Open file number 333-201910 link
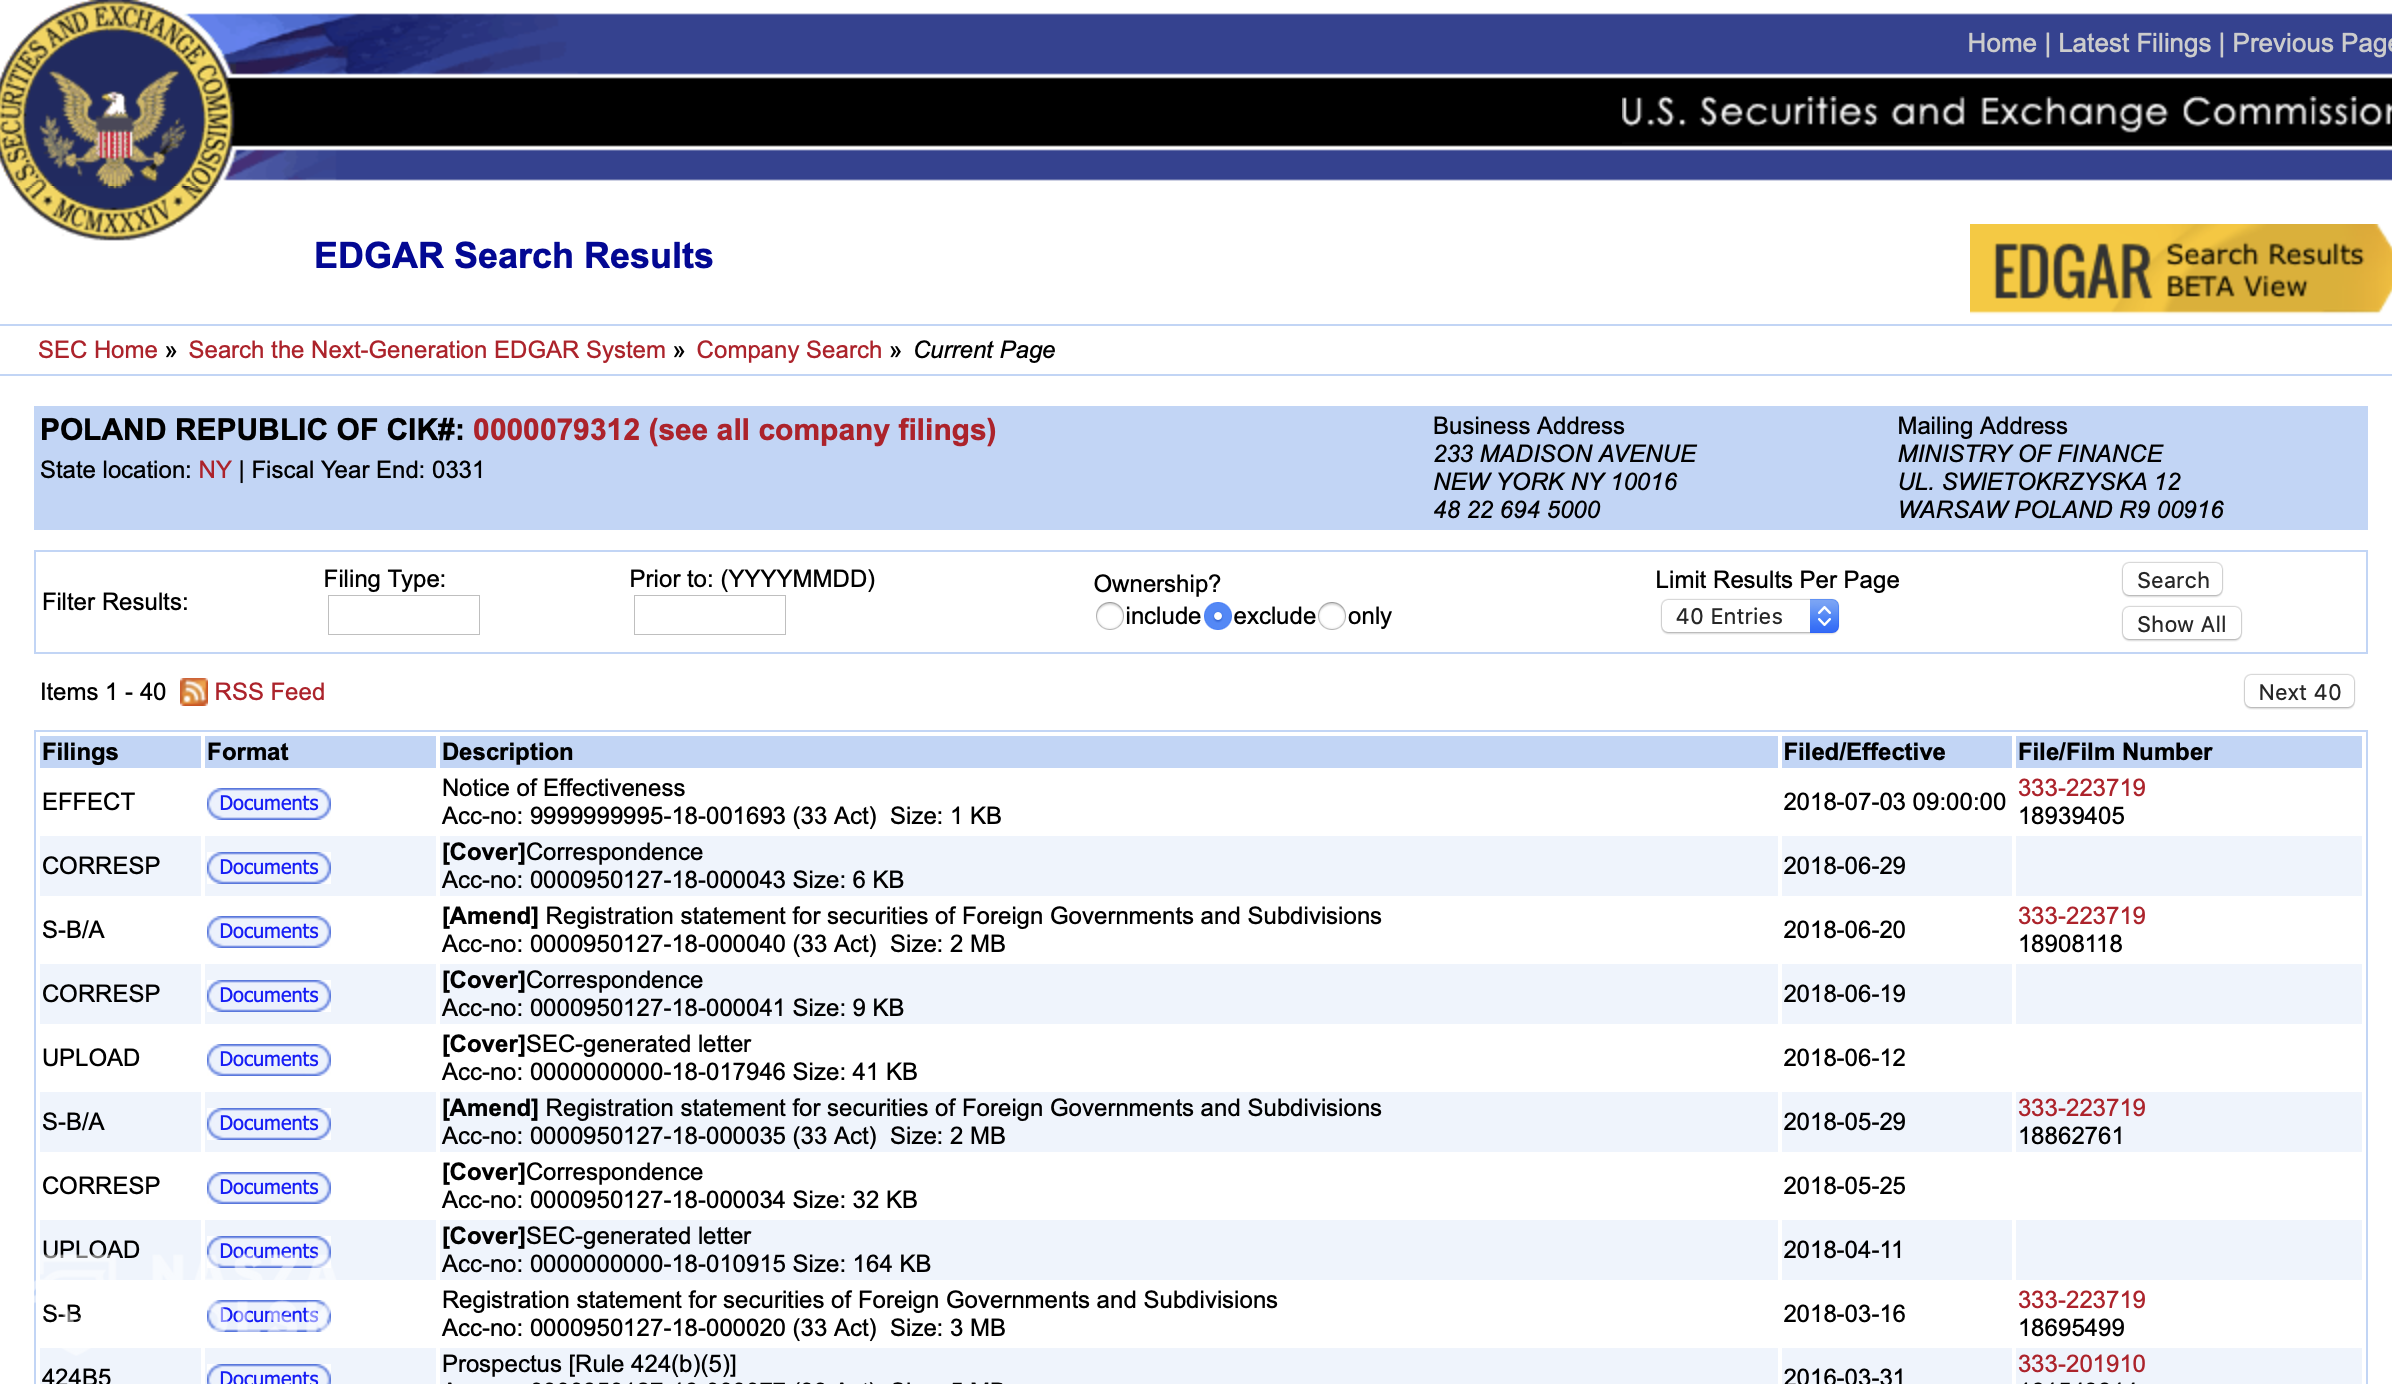 (2081, 1364)
